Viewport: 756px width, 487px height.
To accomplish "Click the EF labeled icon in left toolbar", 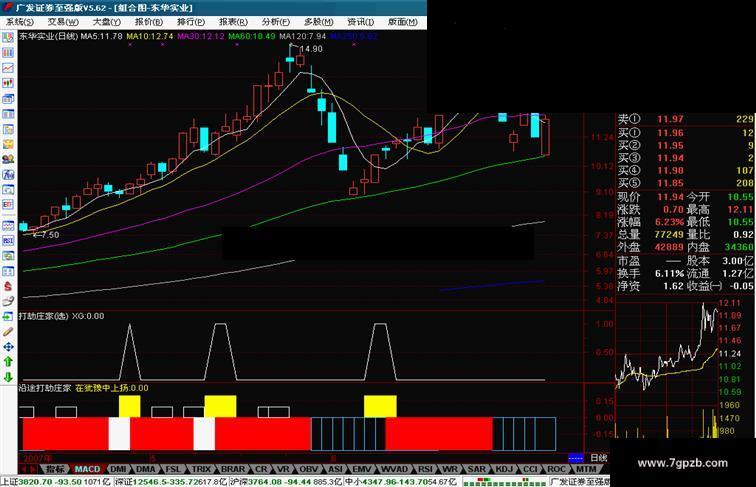I will [x=8, y=205].
